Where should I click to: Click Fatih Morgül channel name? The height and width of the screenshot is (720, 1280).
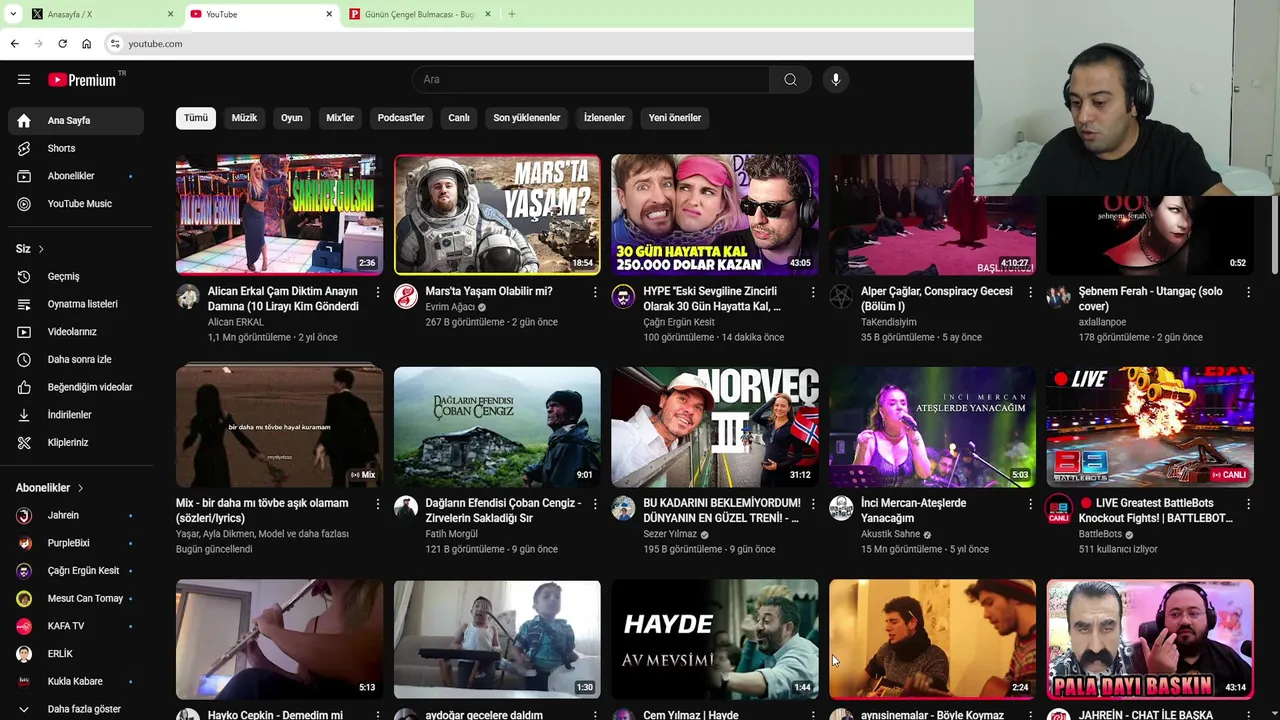pyautogui.click(x=452, y=534)
